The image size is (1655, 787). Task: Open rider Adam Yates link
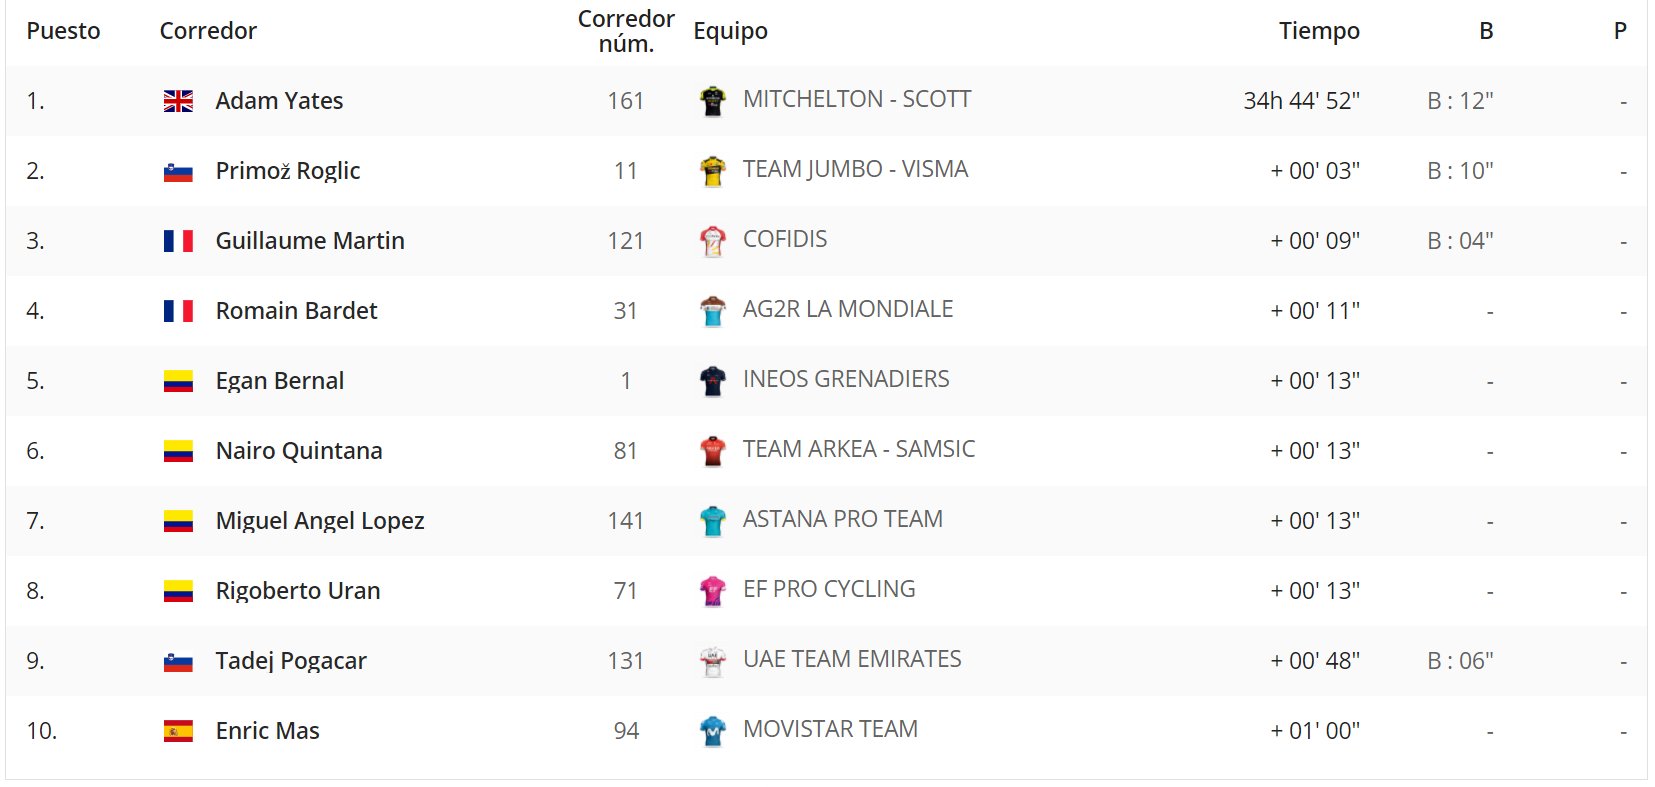click(x=279, y=101)
